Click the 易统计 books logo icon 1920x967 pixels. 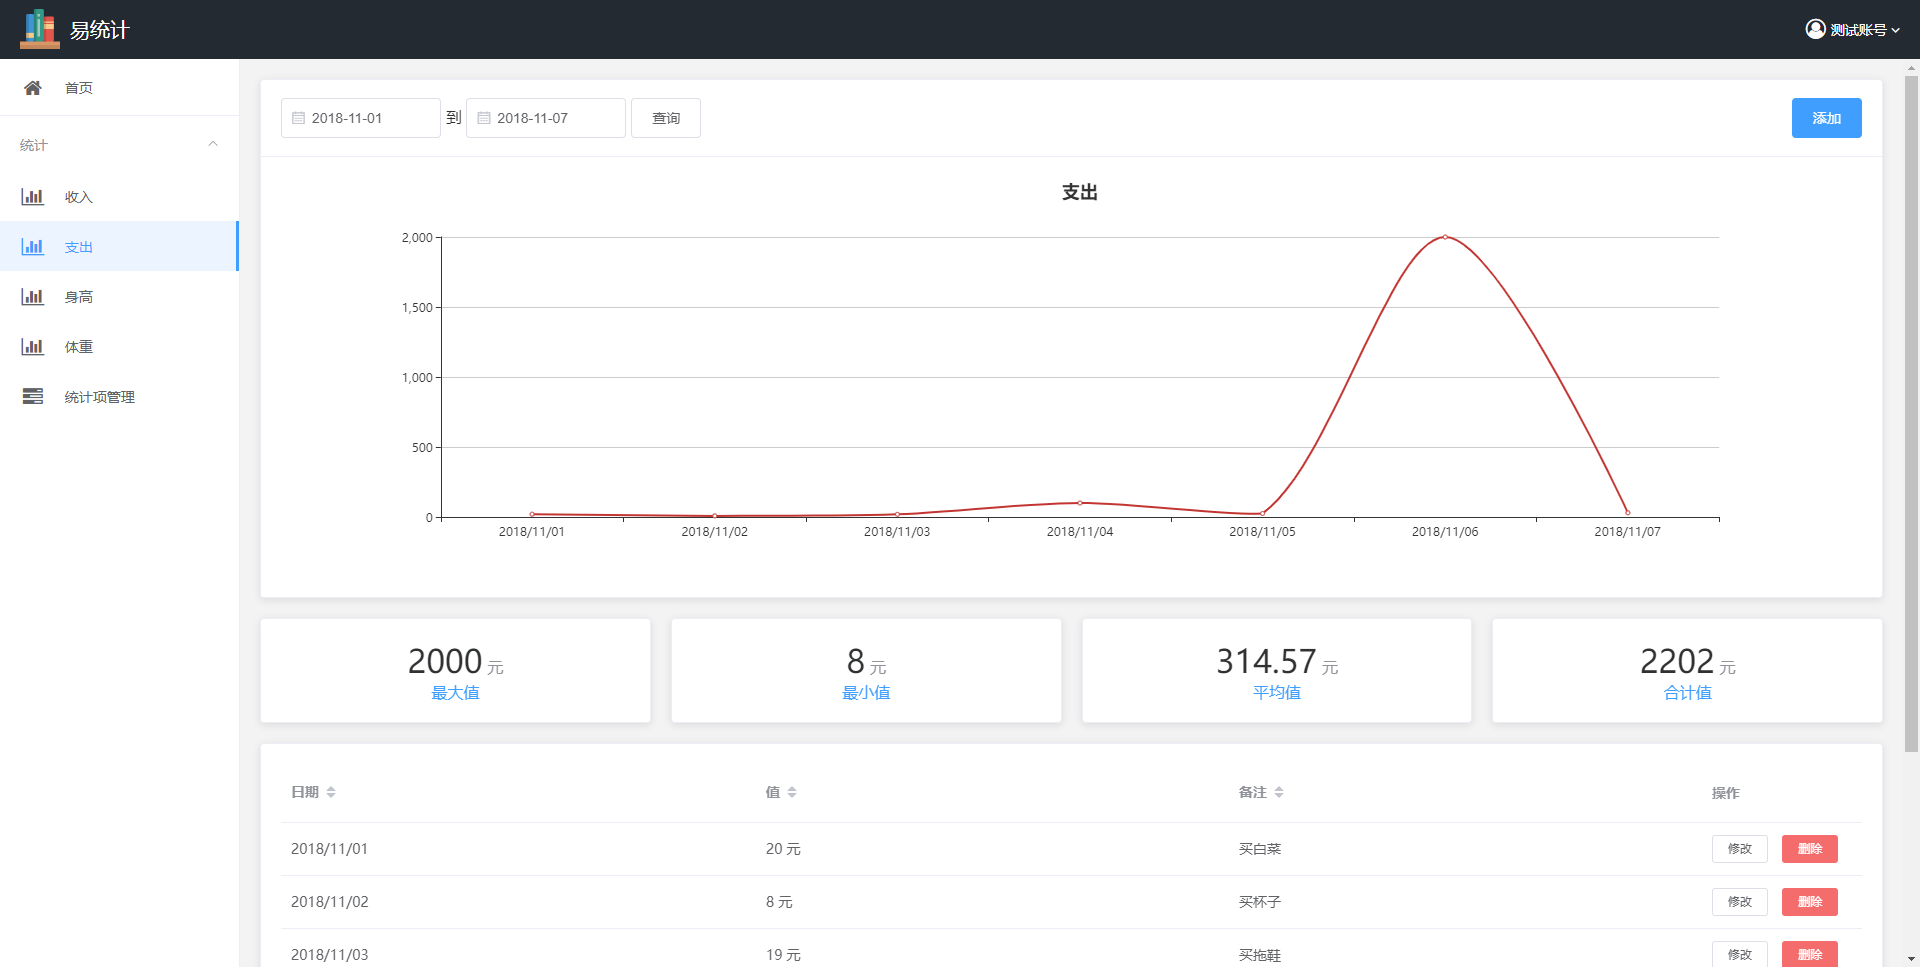click(39, 29)
